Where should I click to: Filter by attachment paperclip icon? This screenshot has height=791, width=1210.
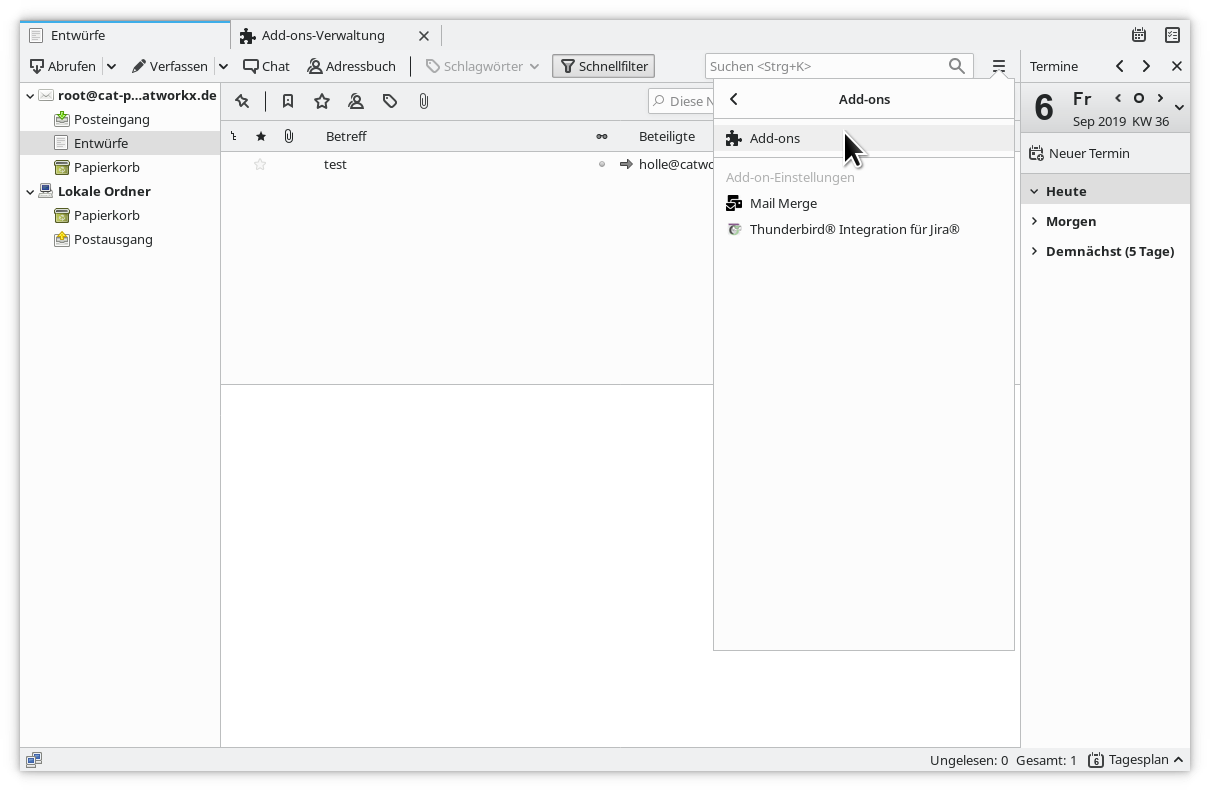point(424,101)
